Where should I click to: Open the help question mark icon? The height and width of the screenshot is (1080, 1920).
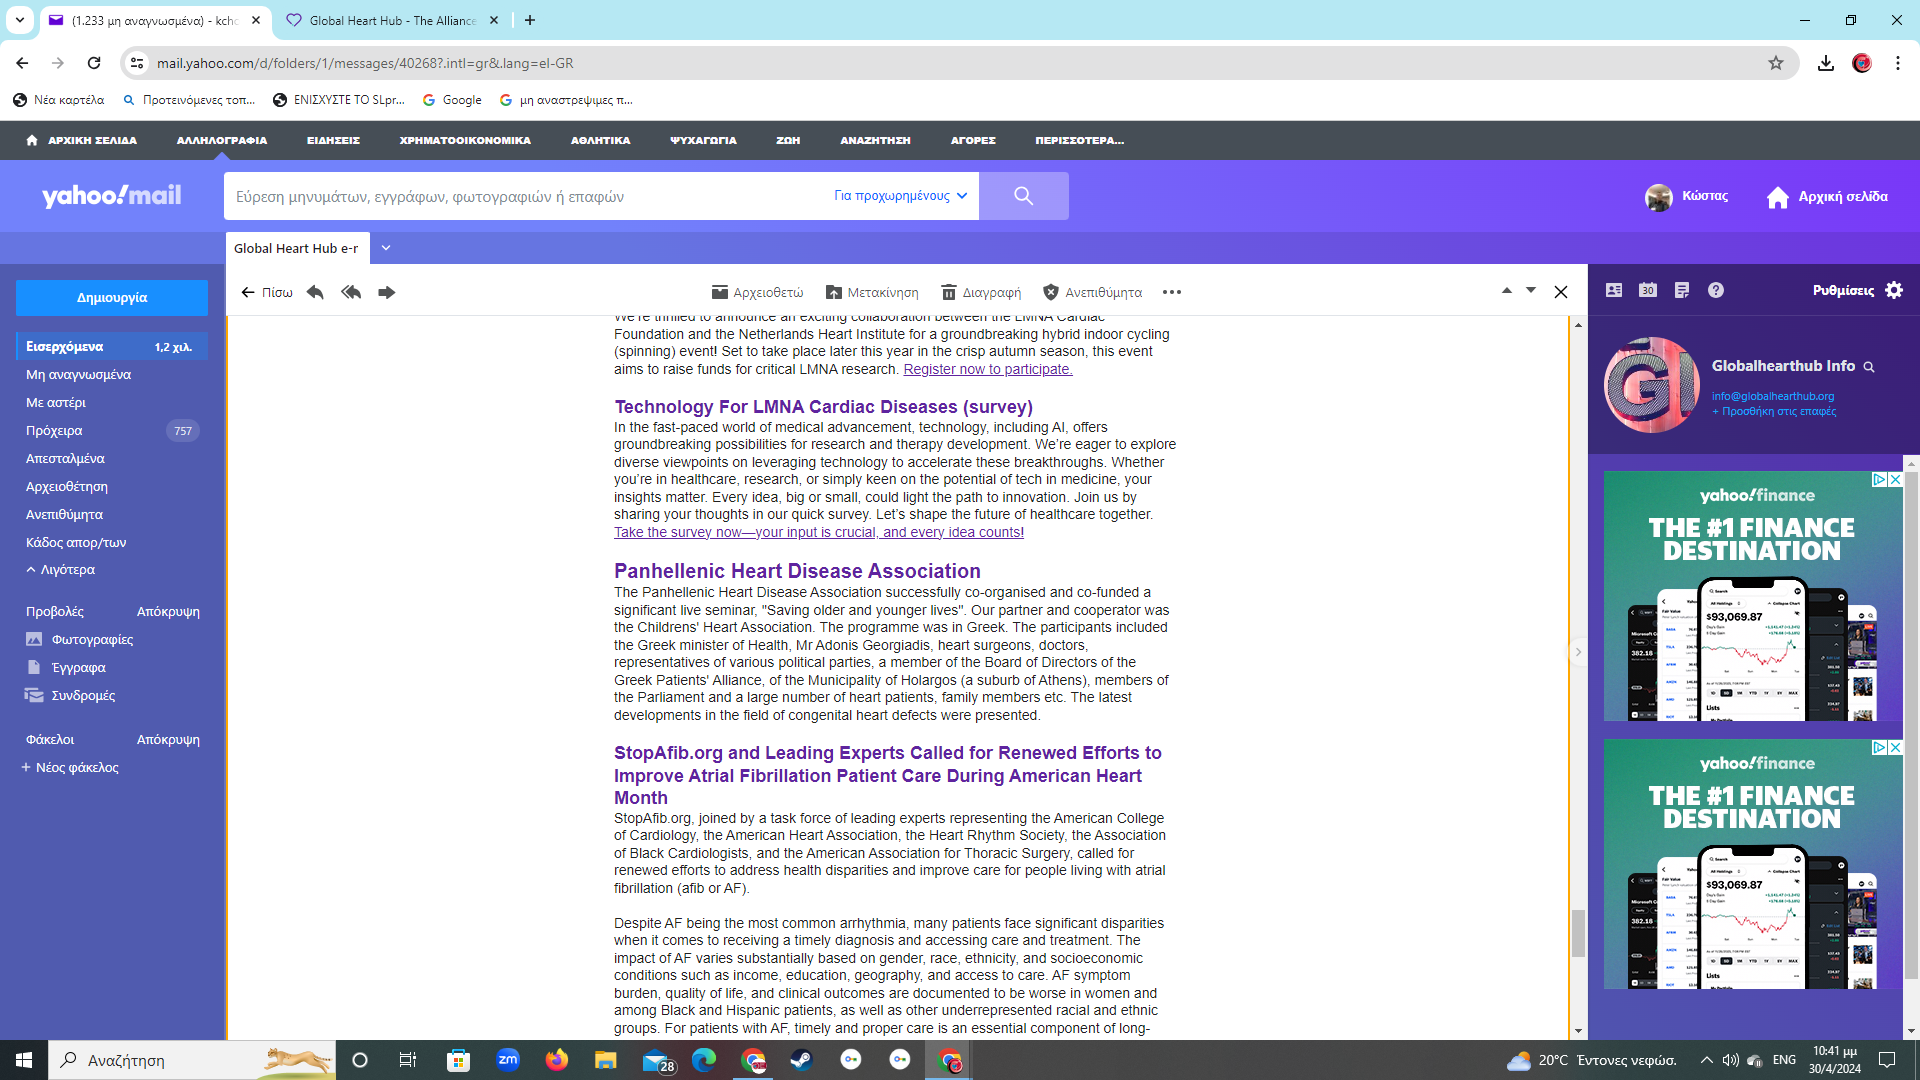(1716, 290)
